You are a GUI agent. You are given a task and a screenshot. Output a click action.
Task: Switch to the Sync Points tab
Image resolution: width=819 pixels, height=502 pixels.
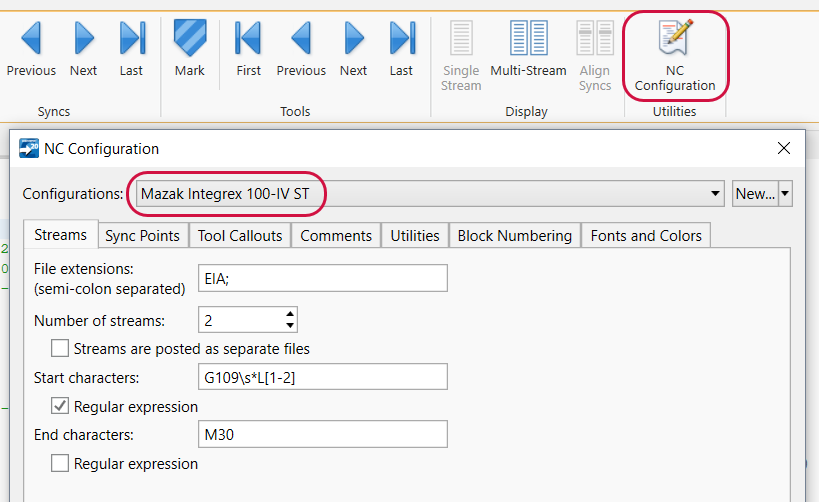(142, 236)
